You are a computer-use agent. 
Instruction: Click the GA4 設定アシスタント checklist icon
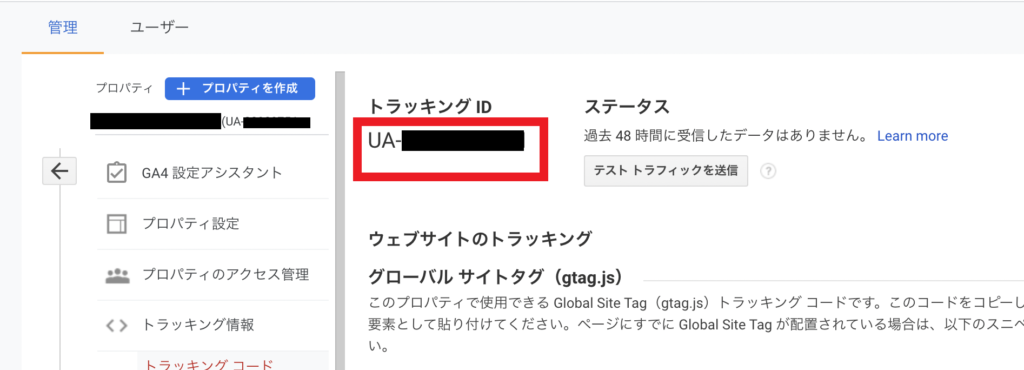tap(116, 173)
